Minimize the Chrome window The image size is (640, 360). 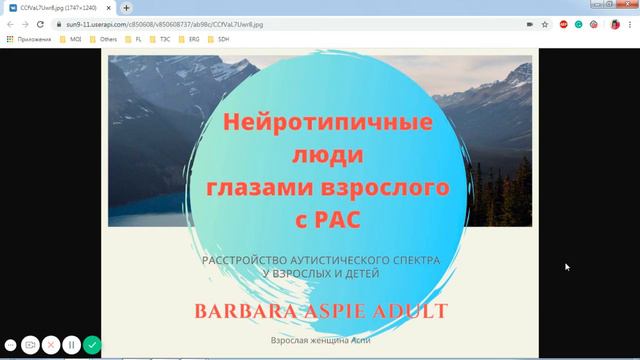(597, 4)
